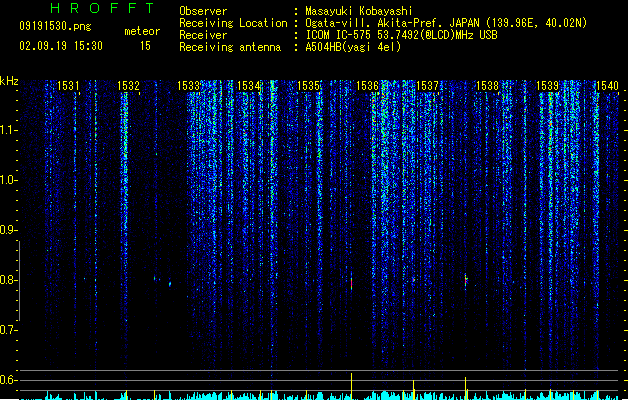Click the Ogata-vill. Akita-Pref. JAPAN location text

(446, 23)
